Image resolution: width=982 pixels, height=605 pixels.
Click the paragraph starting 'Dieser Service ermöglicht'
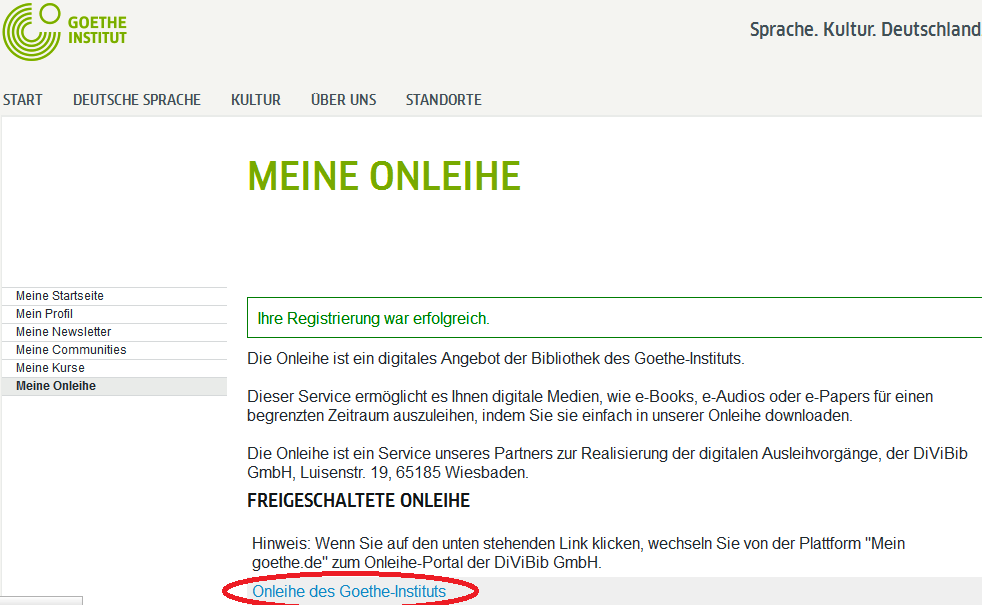(x=590, y=406)
